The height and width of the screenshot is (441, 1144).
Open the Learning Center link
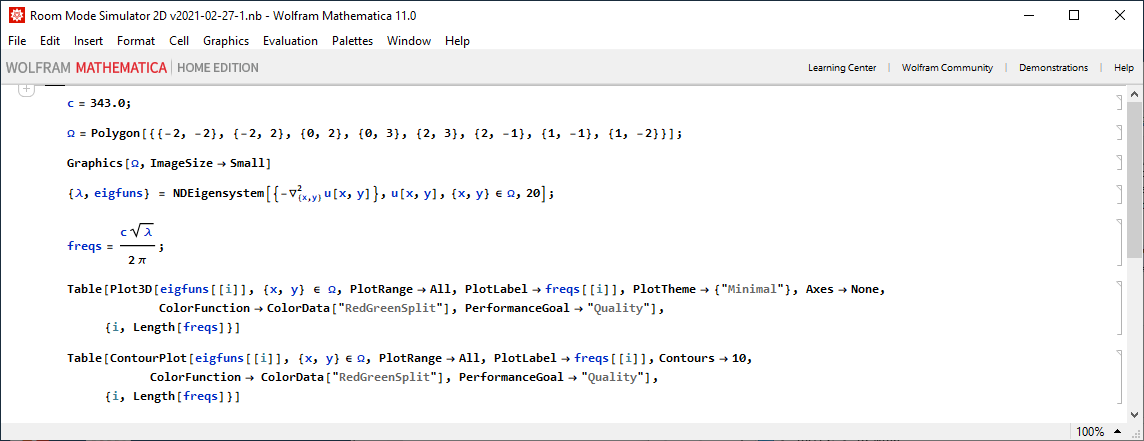[842, 68]
